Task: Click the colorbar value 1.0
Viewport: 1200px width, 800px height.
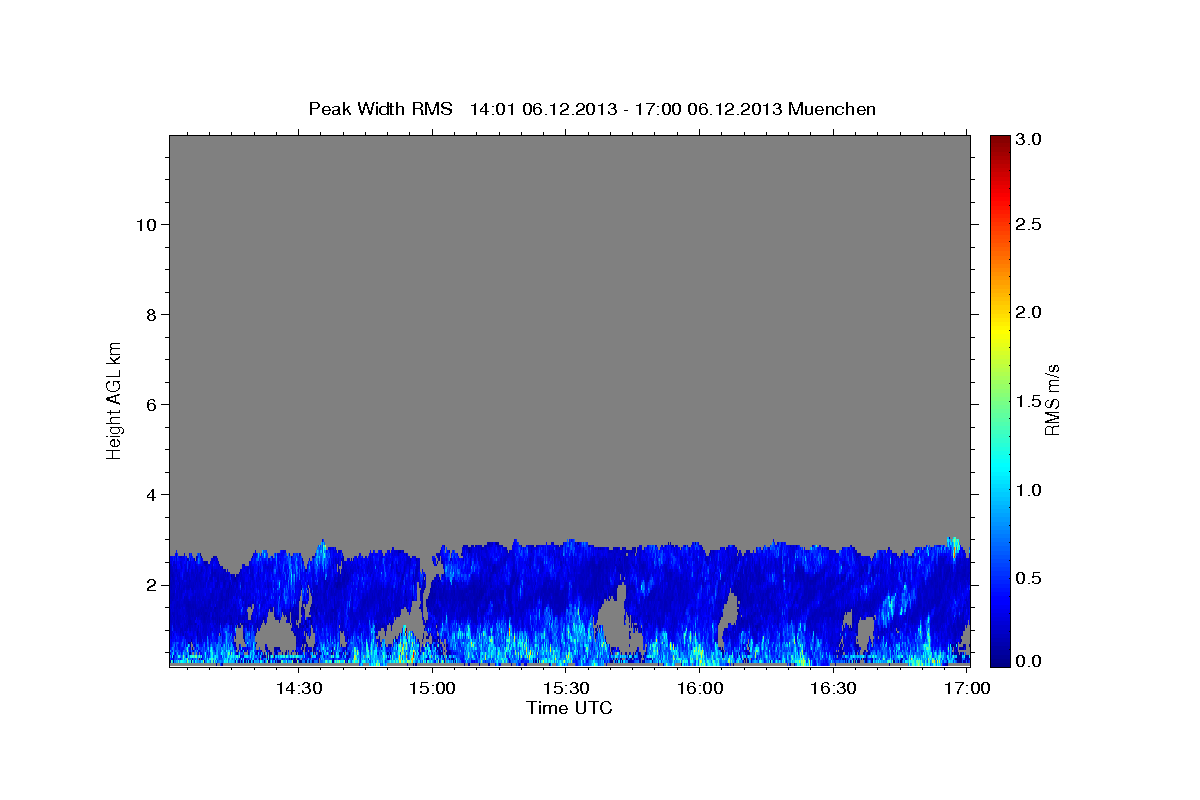Action: [1029, 490]
